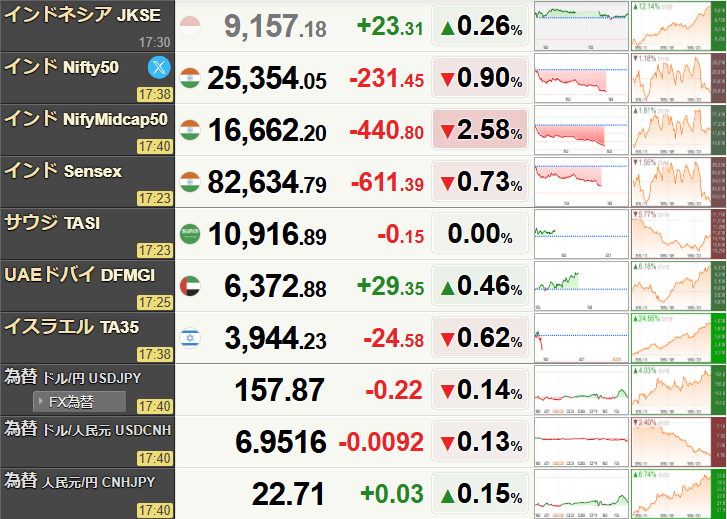727x519 pixels.
Task: Open CNHJPY intraday mini chart
Action: pyautogui.click(x=581, y=493)
